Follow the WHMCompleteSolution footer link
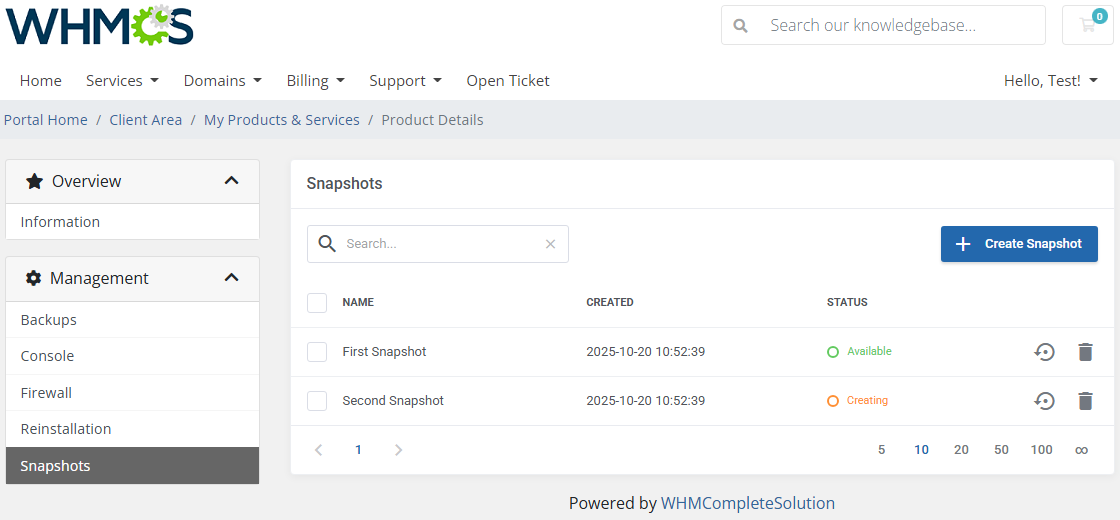 [747, 503]
